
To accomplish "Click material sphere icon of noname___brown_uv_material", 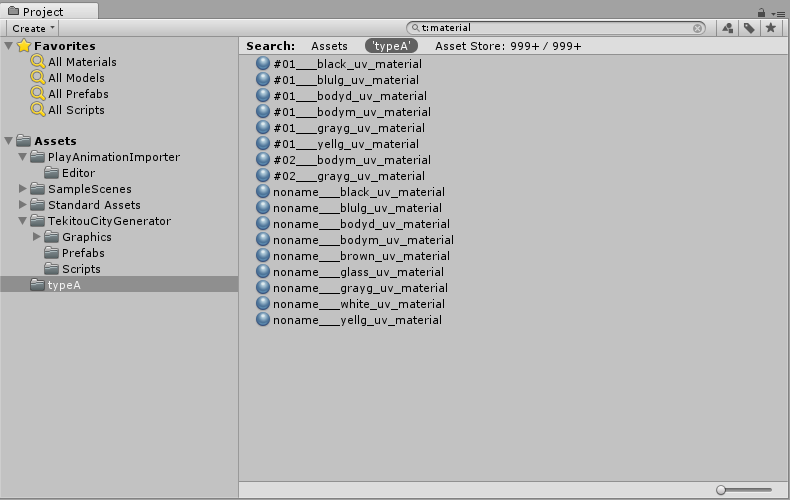I will 263,256.
